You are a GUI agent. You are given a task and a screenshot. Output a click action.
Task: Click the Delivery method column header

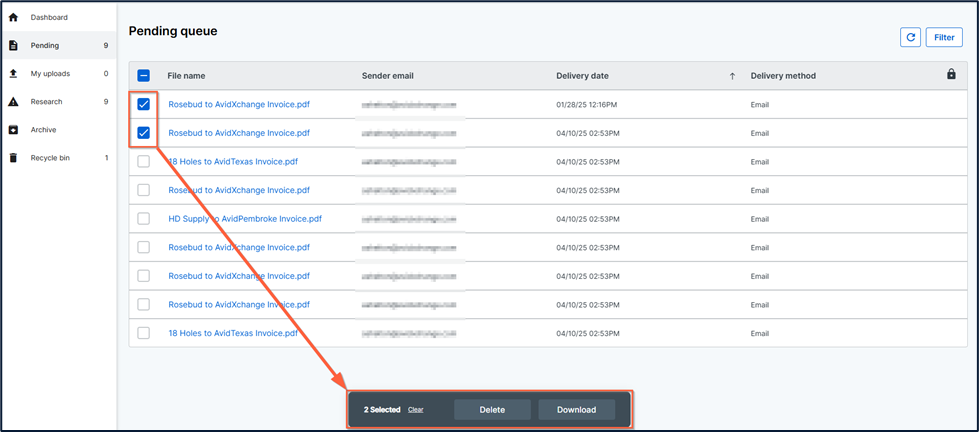coord(783,76)
